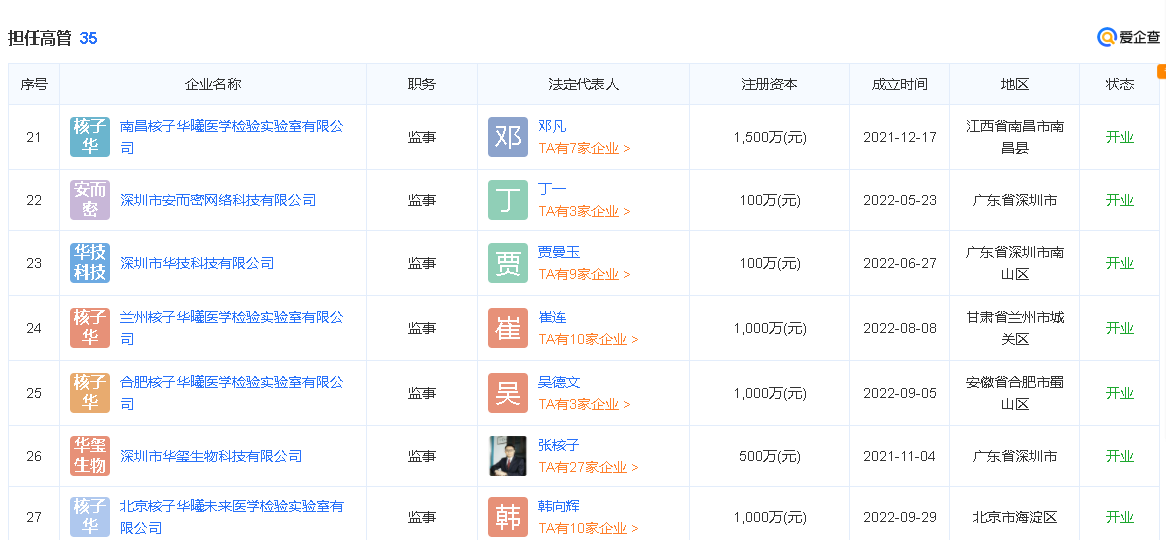Screen dimensions: 1166x540
Task: Click the 爱企查 logo
Action: [x=1129, y=37]
